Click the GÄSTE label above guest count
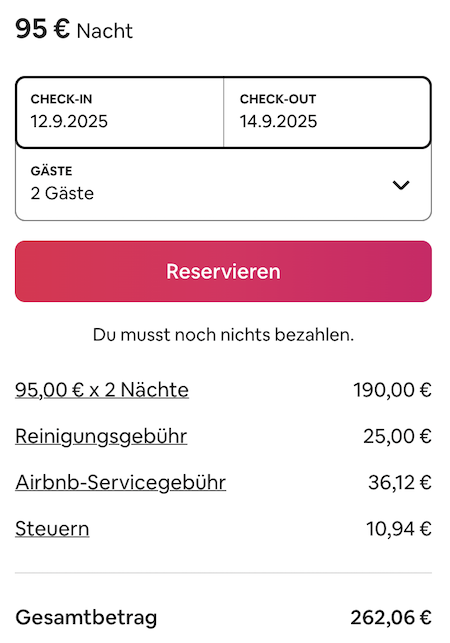 point(51,171)
